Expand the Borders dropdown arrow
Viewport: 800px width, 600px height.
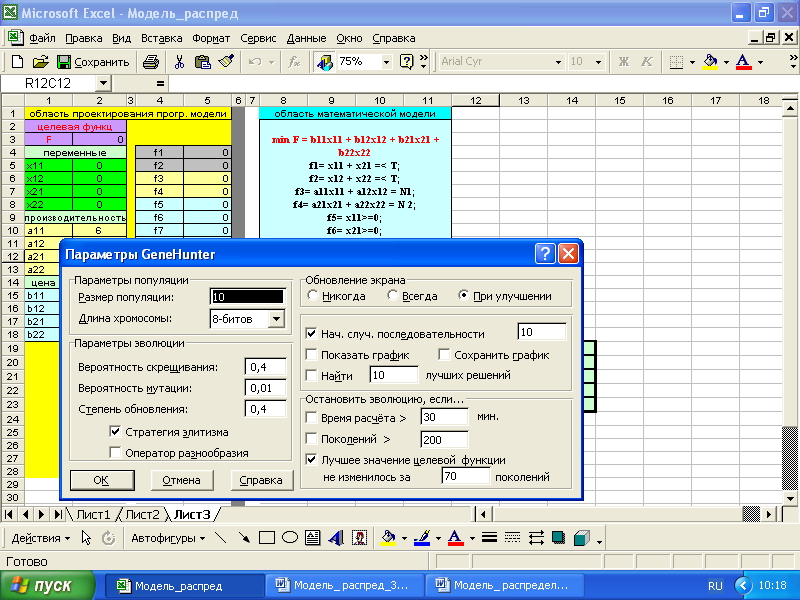[x=692, y=62]
